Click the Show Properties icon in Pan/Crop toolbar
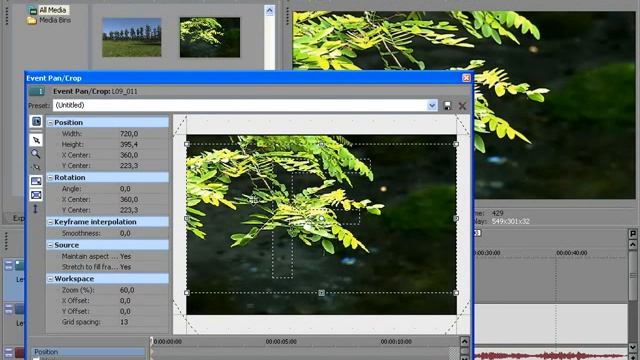 (x=36, y=122)
